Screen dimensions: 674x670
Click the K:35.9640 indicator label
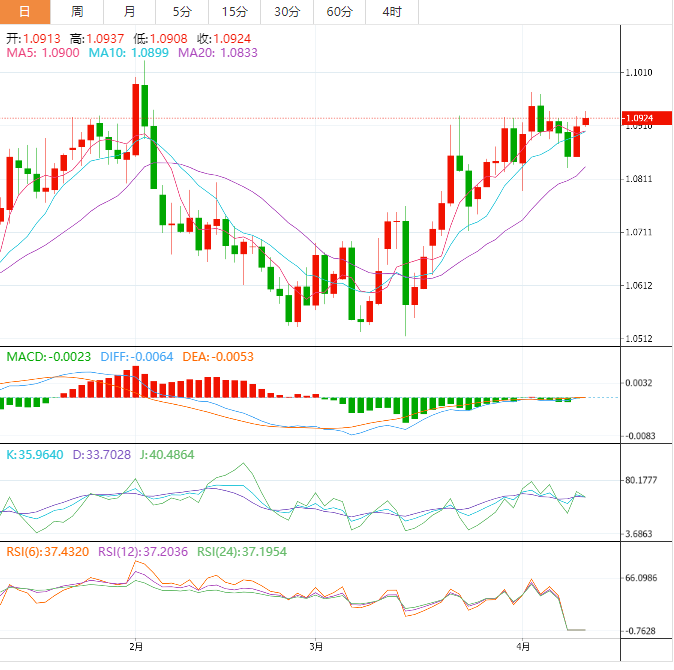coord(35,455)
